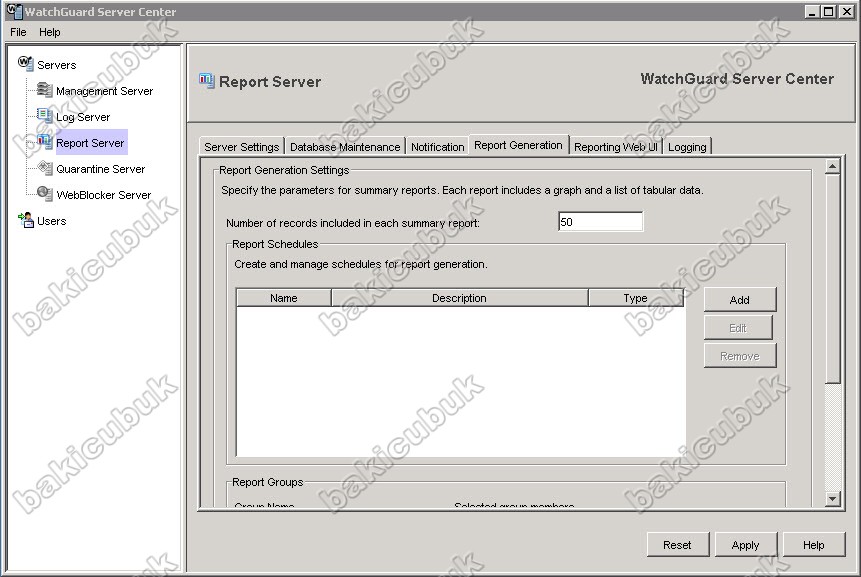The width and height of the screenshot is (861, 577).
Task: Select the Users node in the tree
Action: coord(52,221)
